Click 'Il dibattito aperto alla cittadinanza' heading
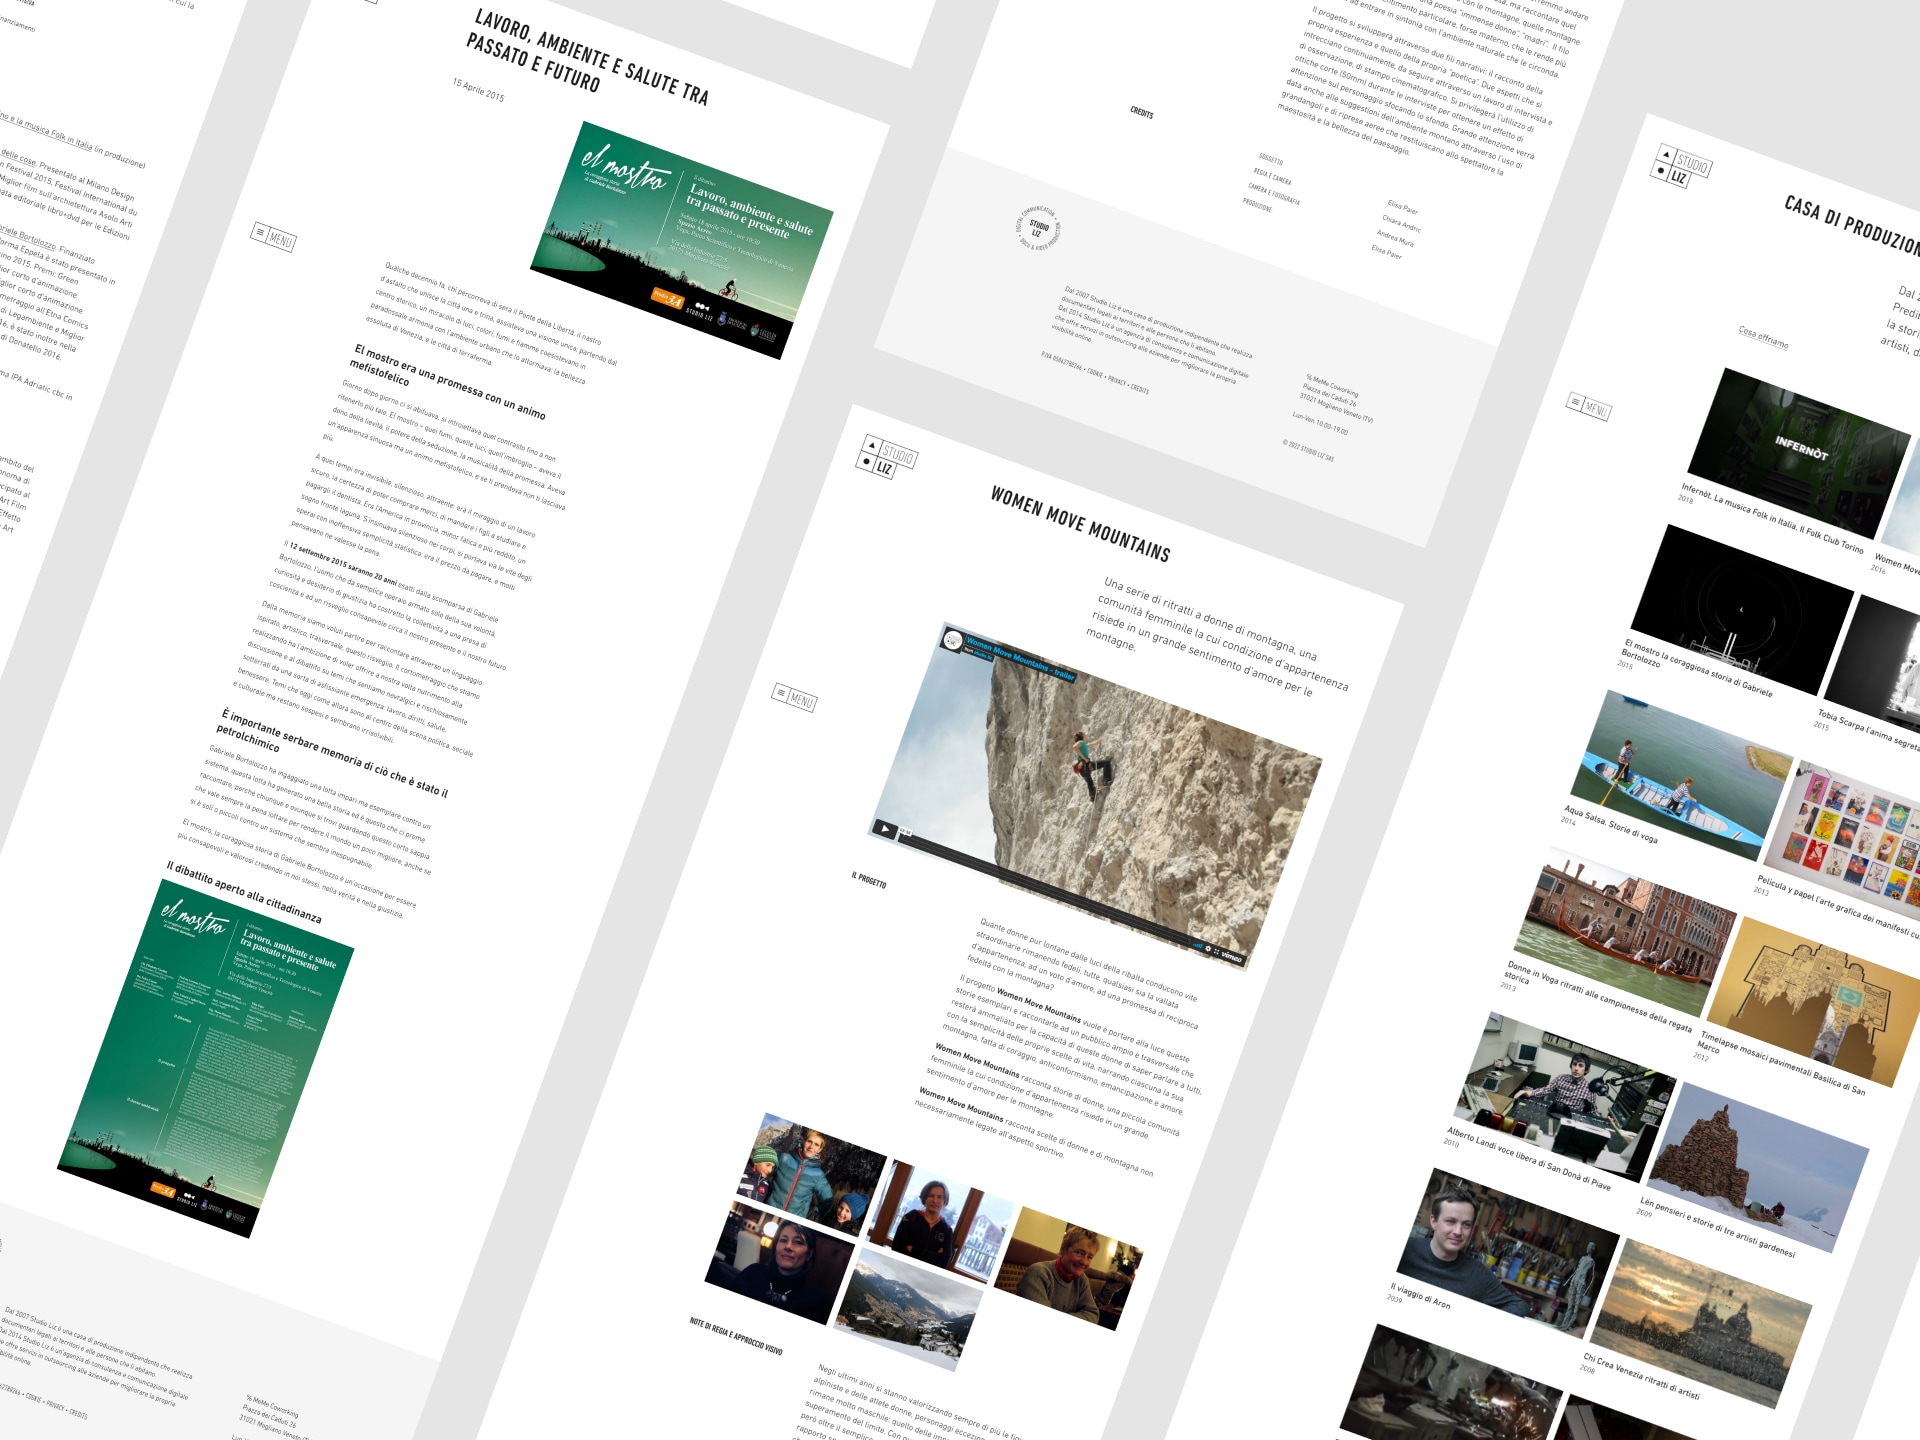The height and width of the screenshot is (1440, 1920). coord(245,892)
